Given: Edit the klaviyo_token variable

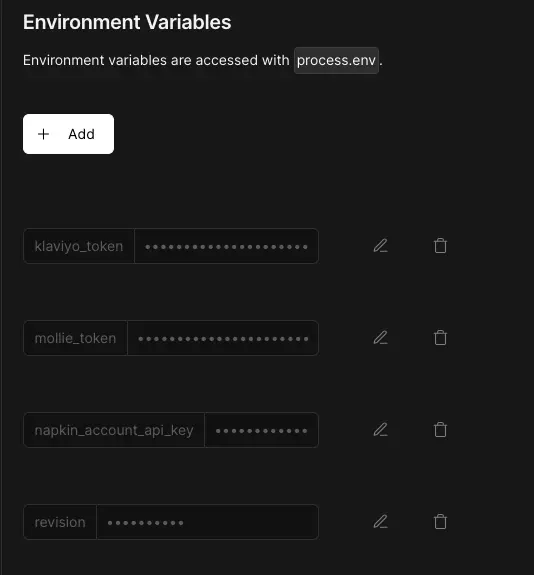Looking at the screenshot, I should [x=381, y=246].
